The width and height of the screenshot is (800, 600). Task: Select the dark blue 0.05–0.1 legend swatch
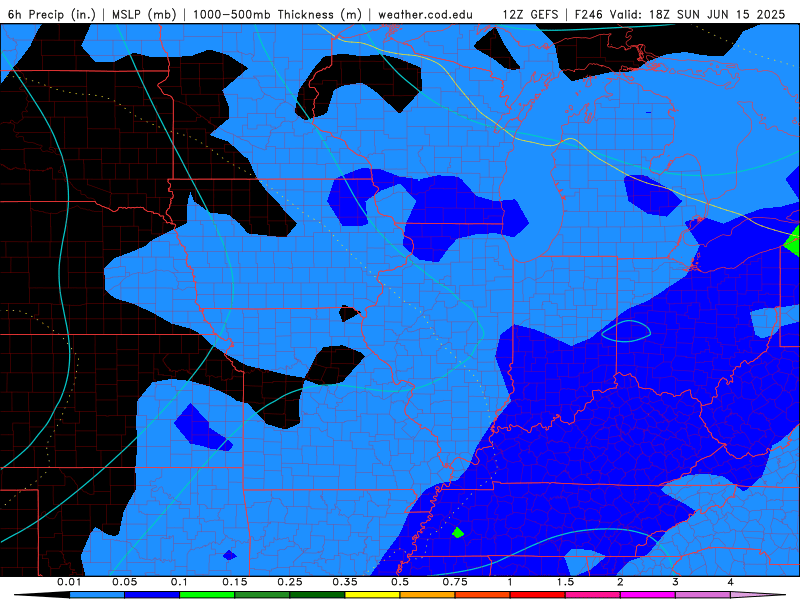[x=152, y=595]
